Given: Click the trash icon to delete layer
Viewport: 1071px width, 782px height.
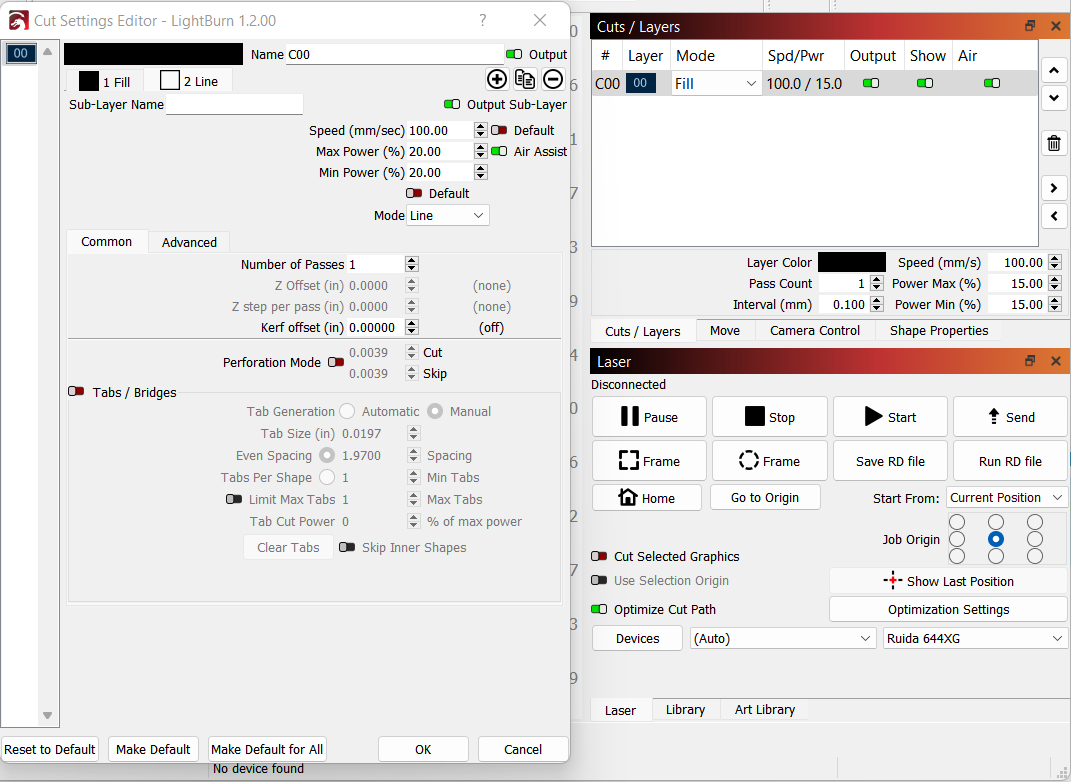Looking at the screenshot, I should point(1054,143).
